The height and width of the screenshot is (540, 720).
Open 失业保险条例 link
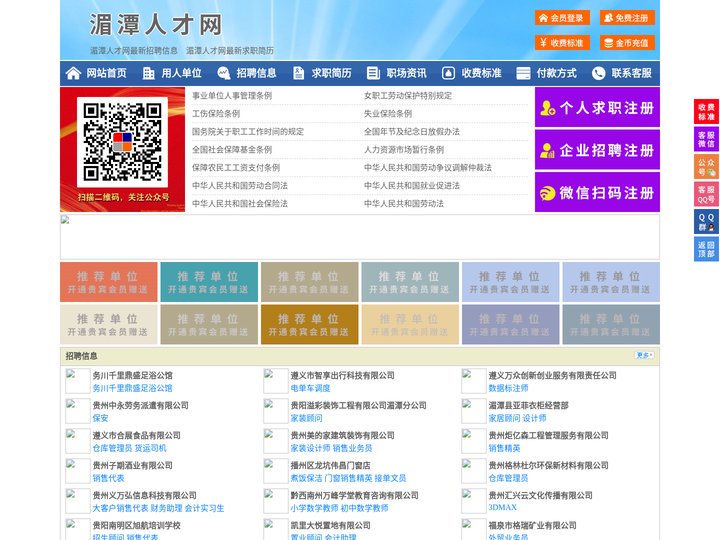point(388,113)
